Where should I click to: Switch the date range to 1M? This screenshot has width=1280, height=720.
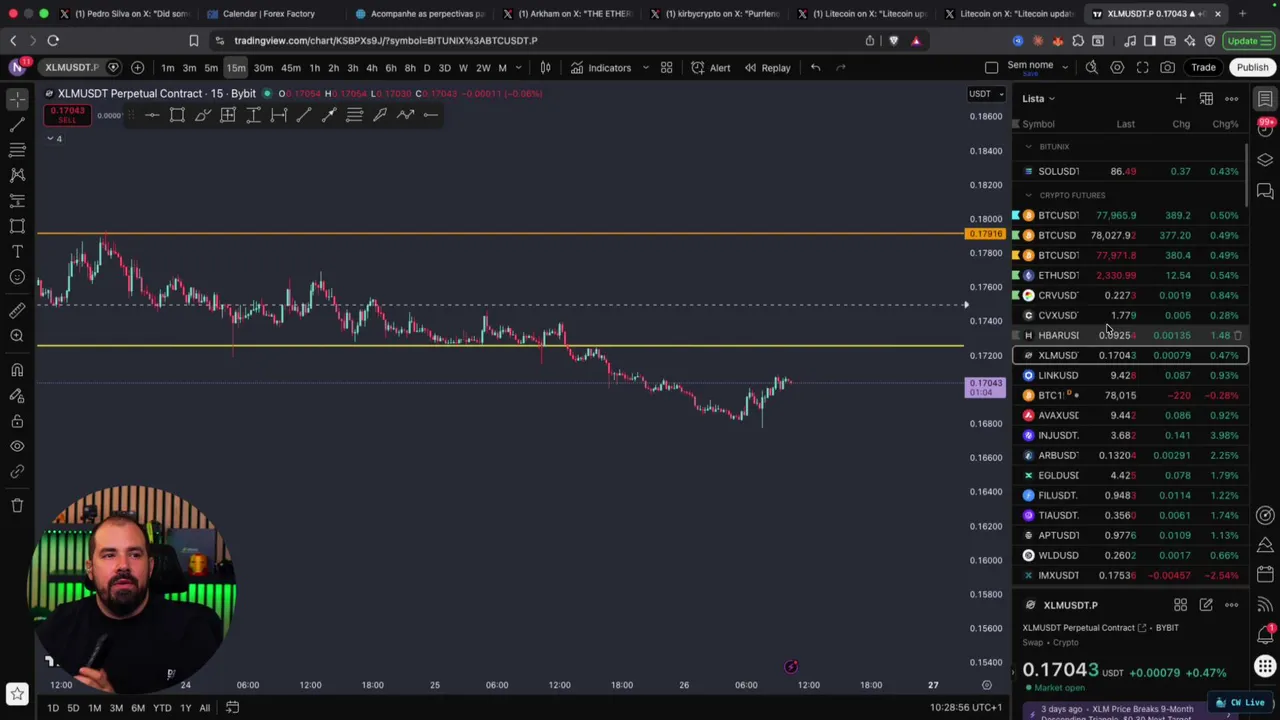[94, 708]
